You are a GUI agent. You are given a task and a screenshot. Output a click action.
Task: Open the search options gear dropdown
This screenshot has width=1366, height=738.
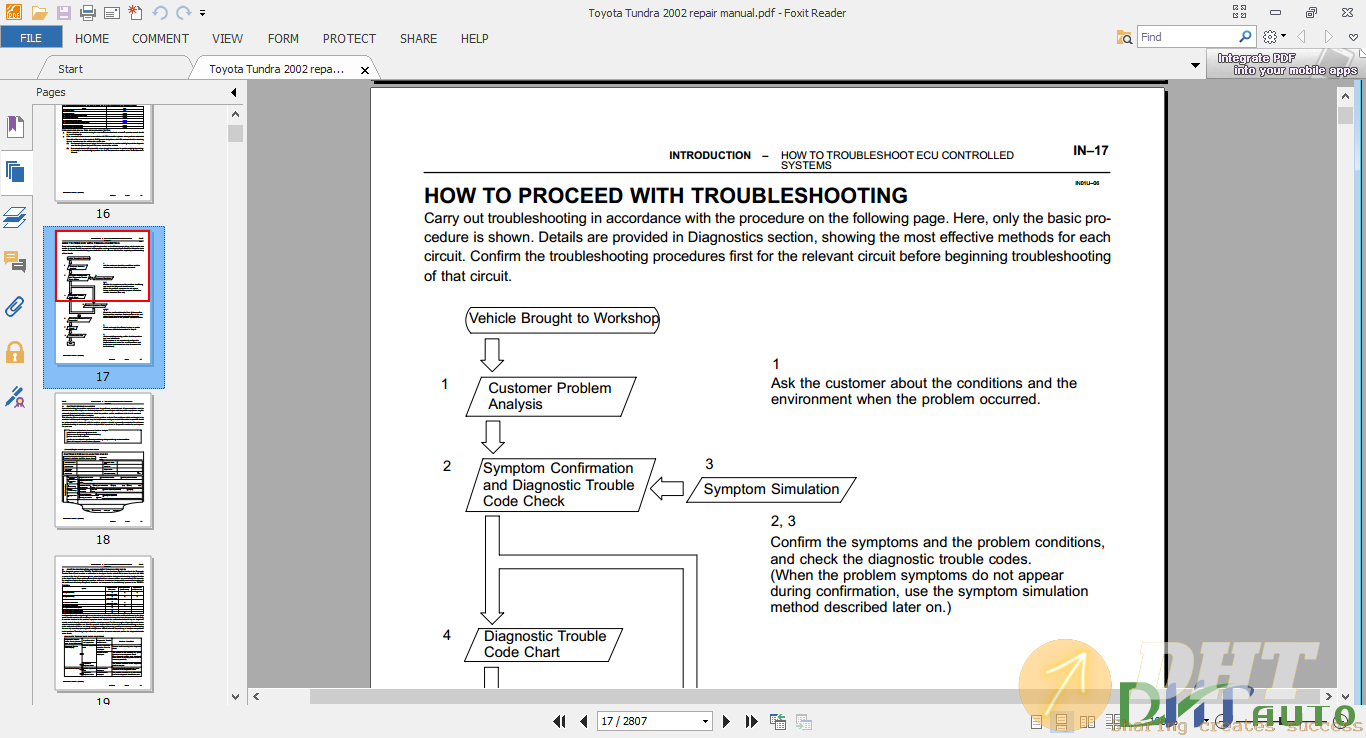1274,37
